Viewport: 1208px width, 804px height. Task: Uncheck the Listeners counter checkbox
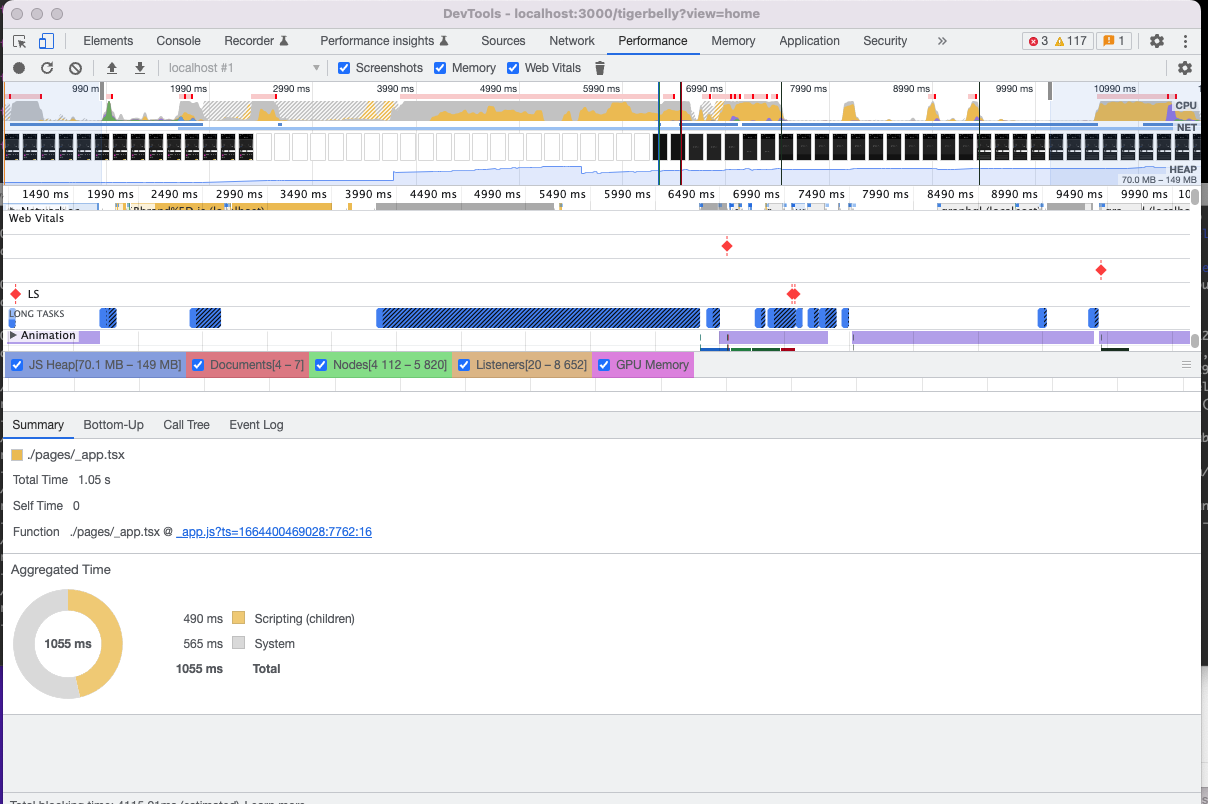[463, 365]
